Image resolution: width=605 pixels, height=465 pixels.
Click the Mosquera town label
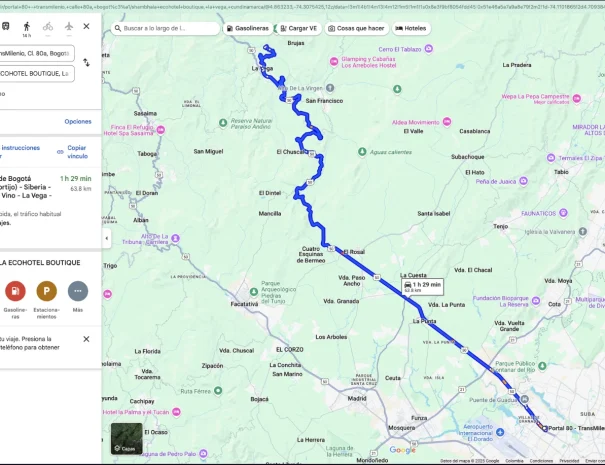coord(402,428)
